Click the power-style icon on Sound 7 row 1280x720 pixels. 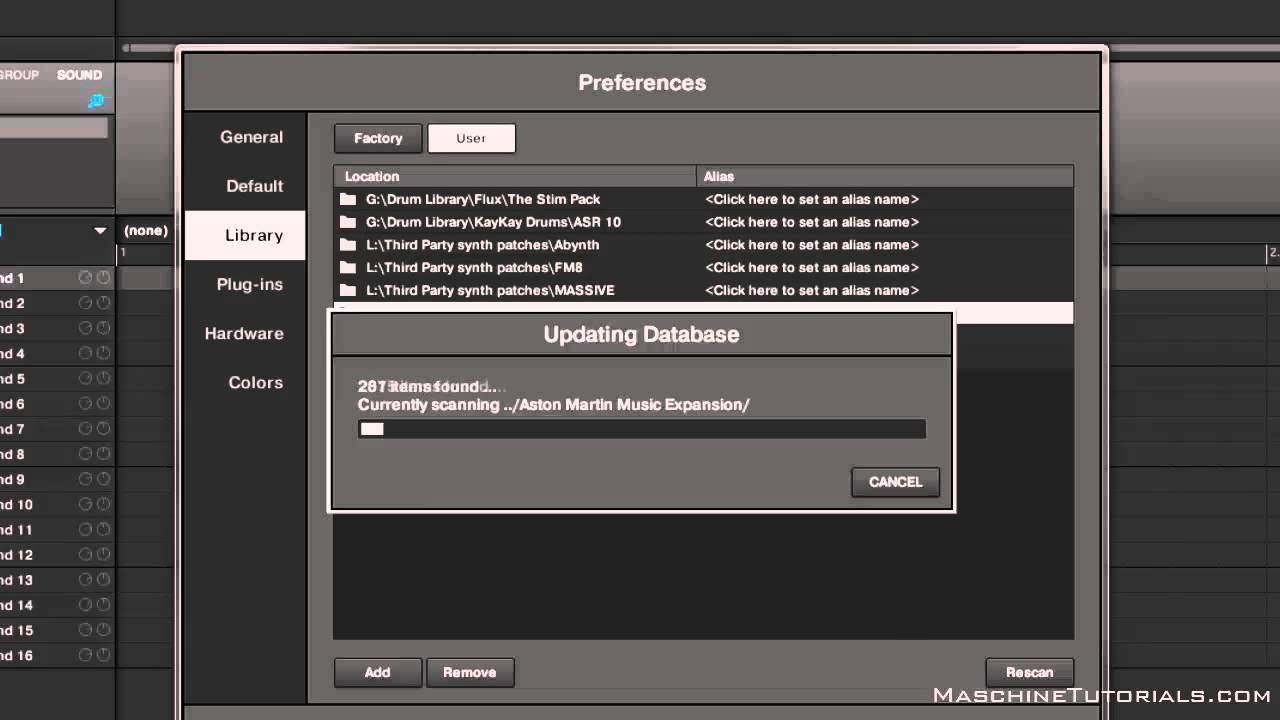pos(103,429)
